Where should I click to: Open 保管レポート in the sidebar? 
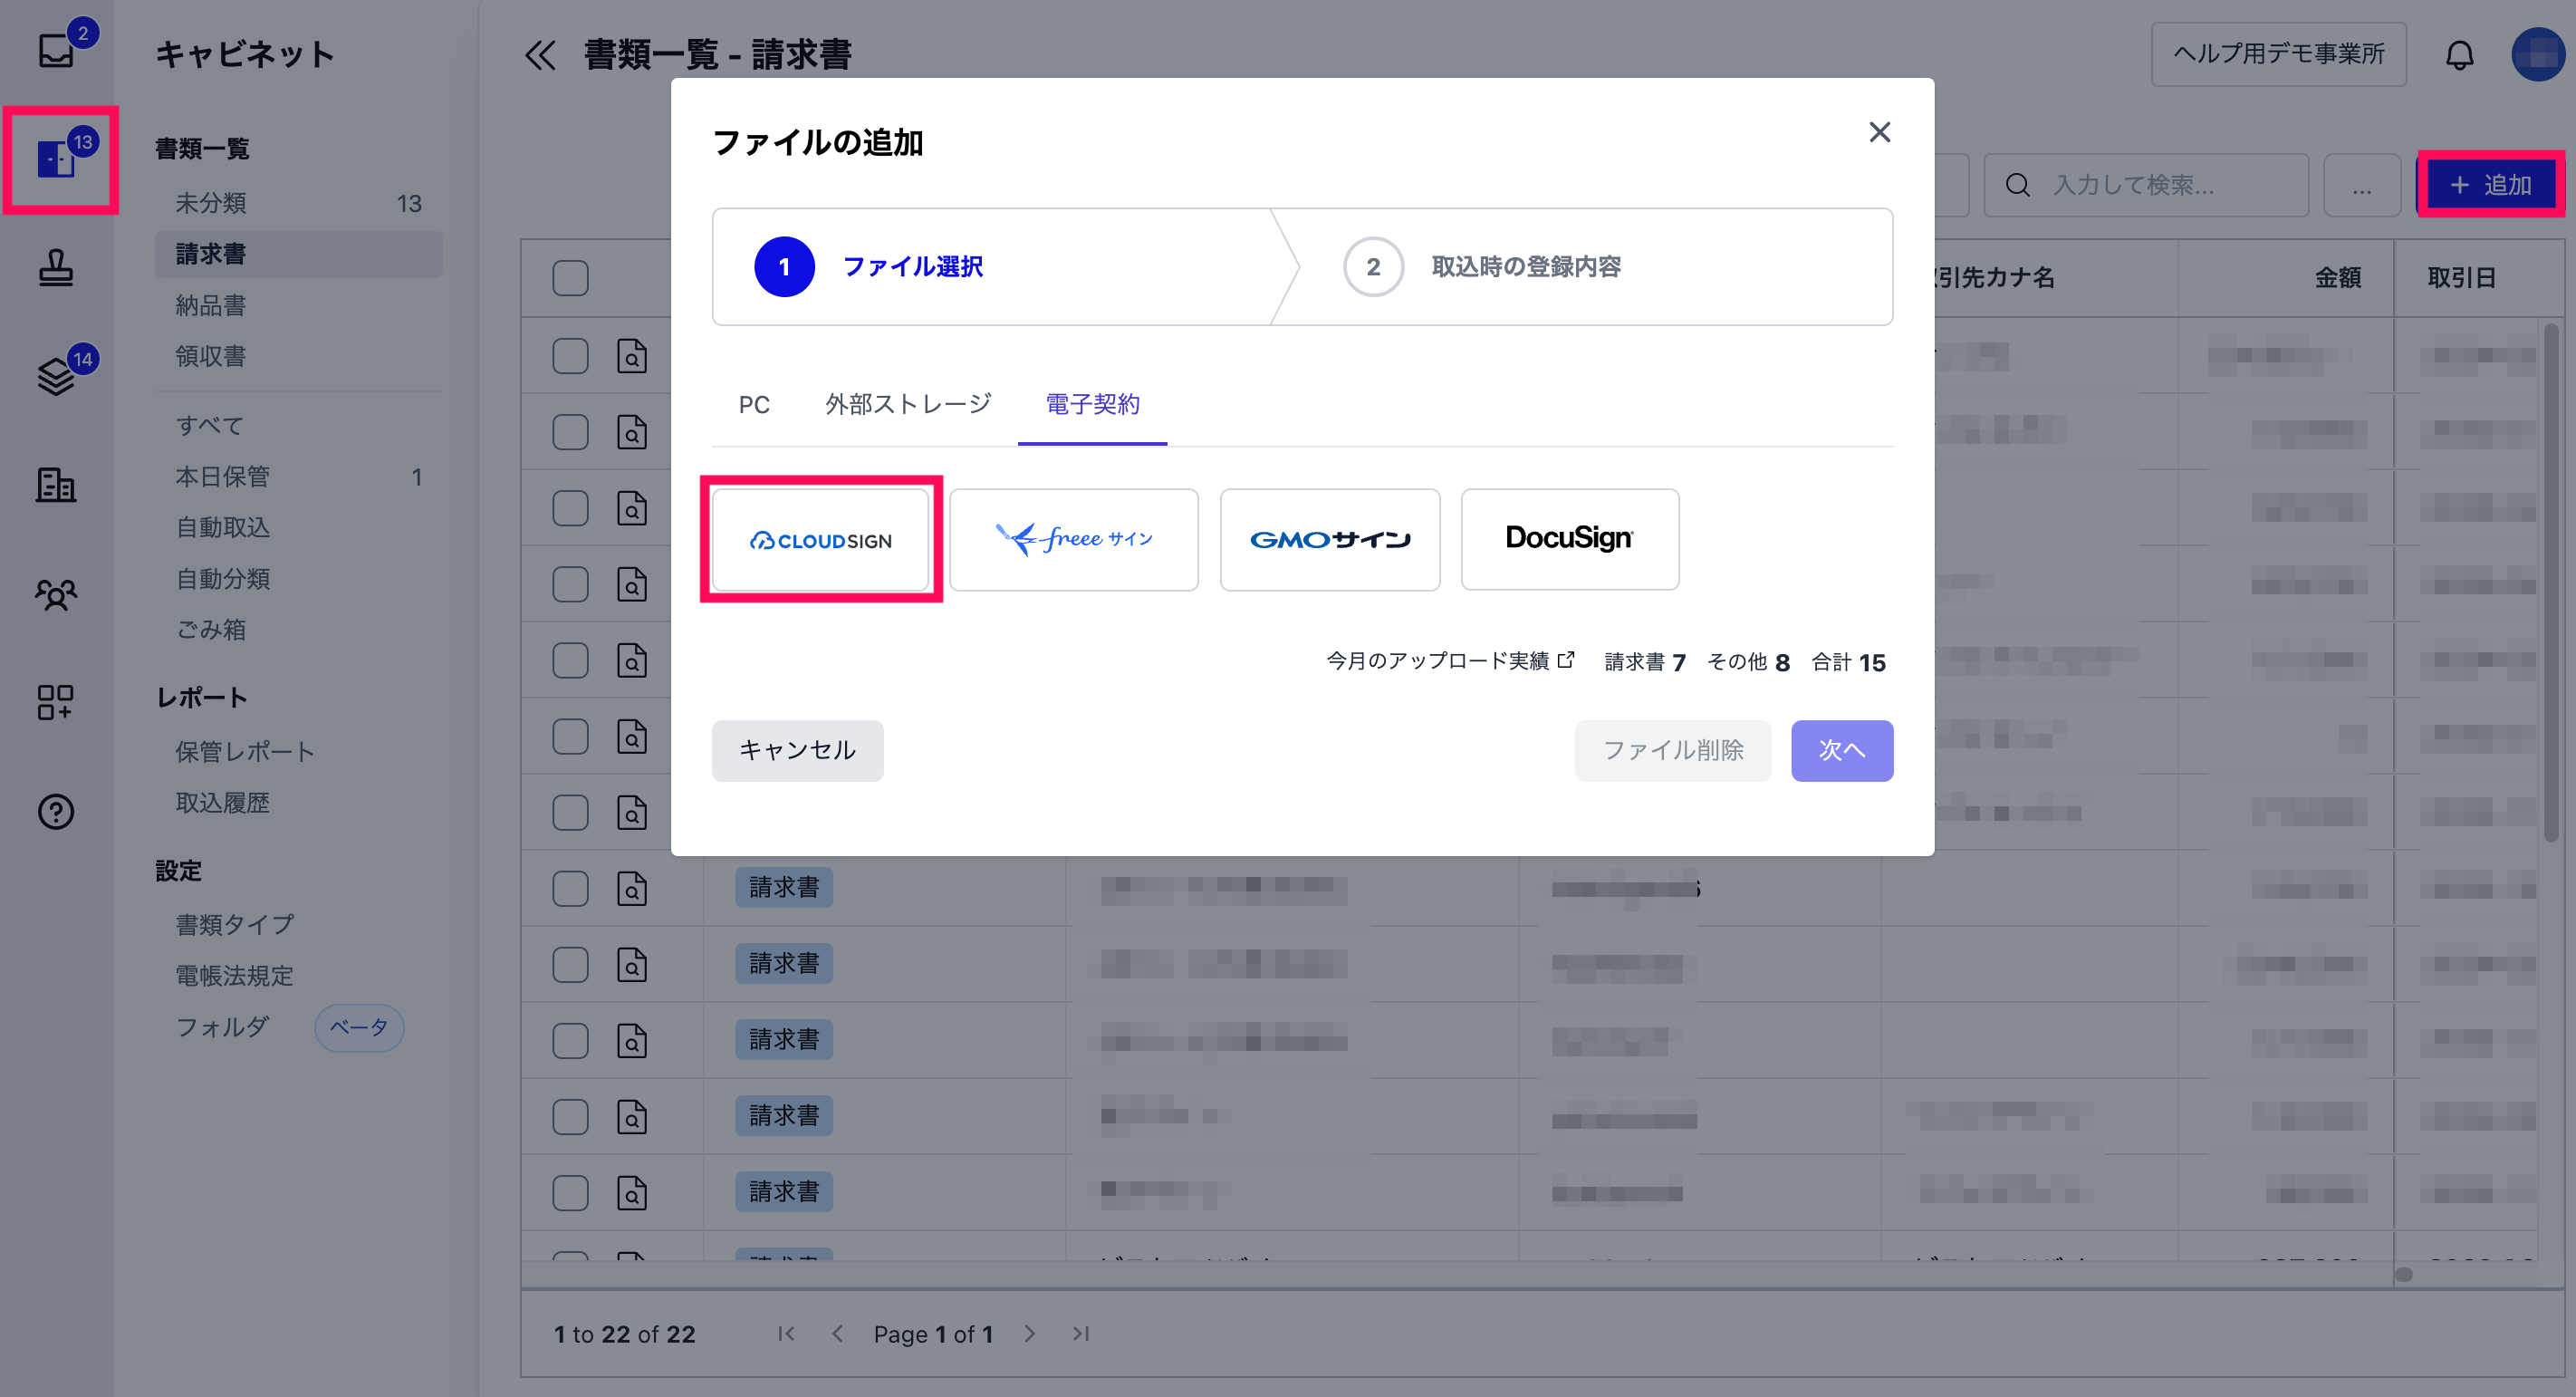tap(298, 751)
